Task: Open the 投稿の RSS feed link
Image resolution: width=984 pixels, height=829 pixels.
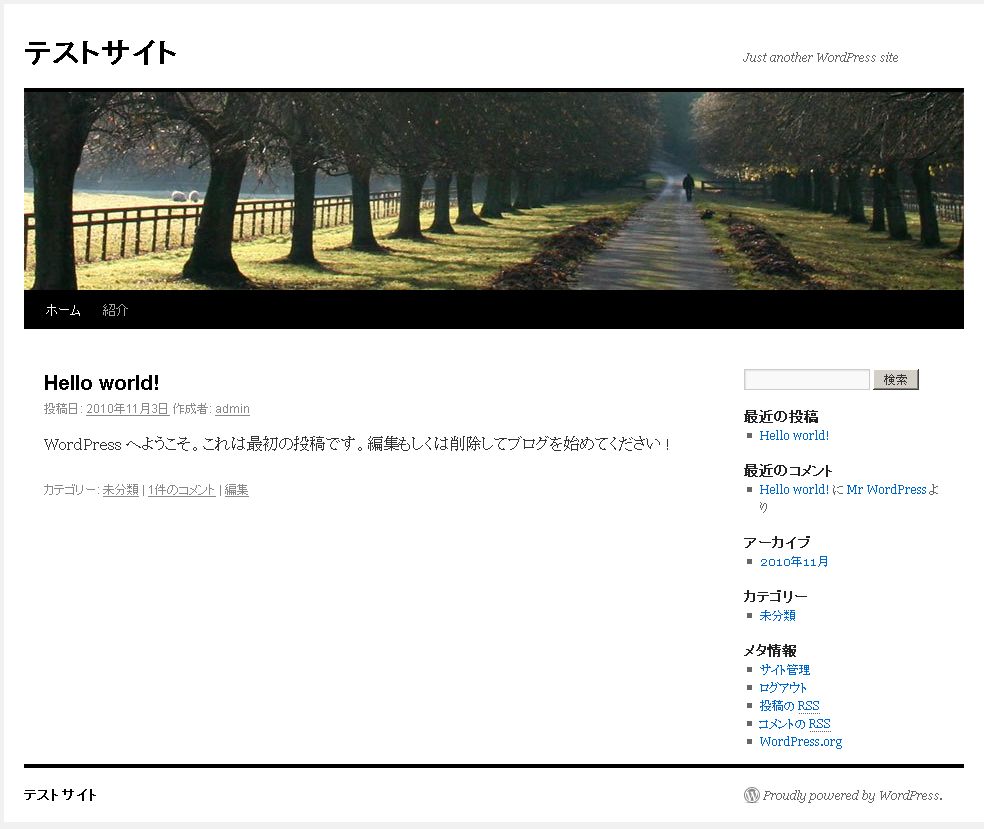Action: click(789, 706)
